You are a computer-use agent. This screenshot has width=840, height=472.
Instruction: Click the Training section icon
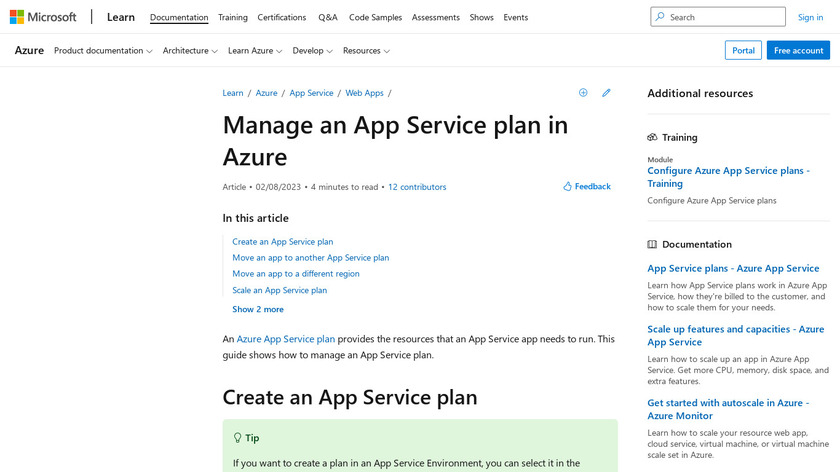(652, 137)
